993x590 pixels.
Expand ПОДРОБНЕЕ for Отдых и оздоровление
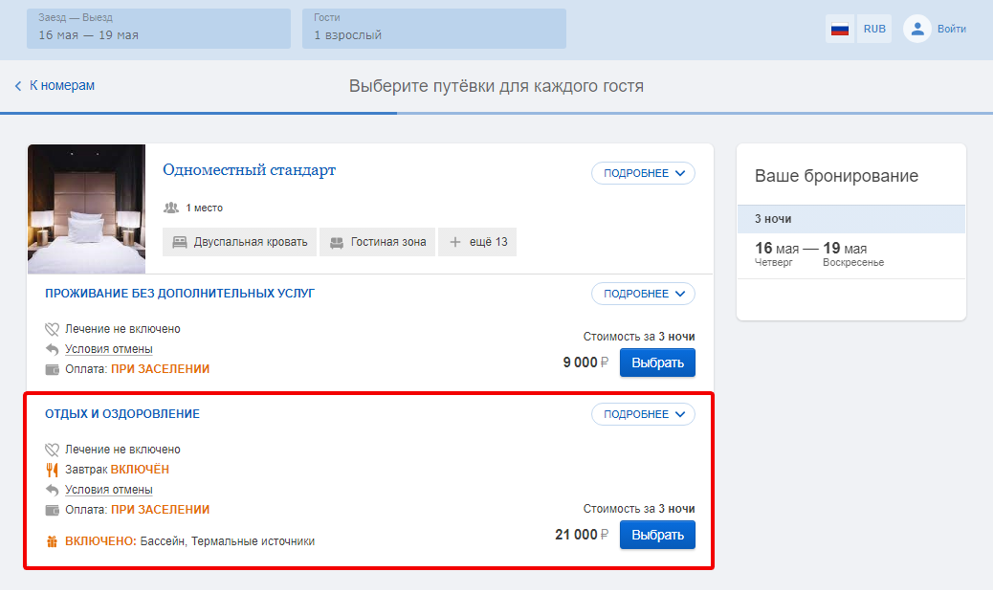(643, 414)
